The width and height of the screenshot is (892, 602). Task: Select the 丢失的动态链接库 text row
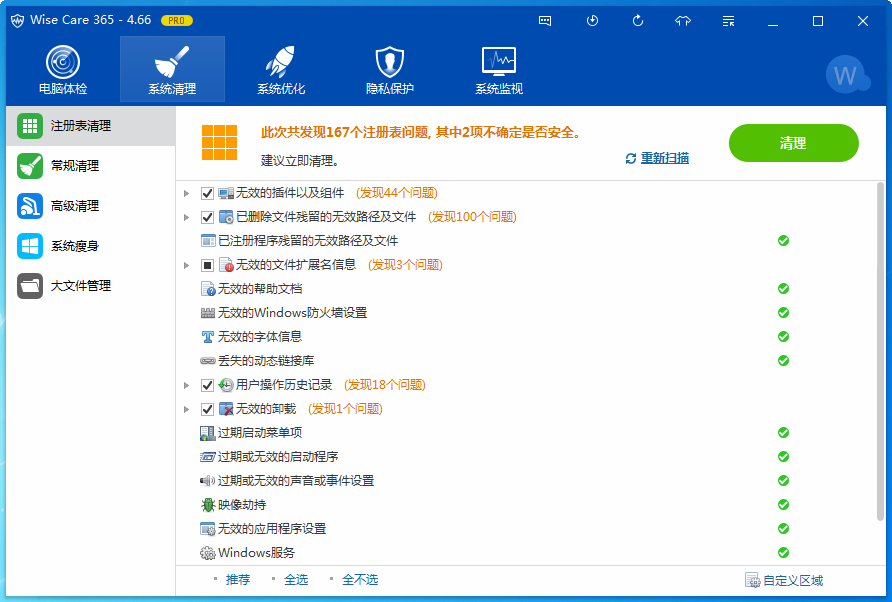coord(266,361)
